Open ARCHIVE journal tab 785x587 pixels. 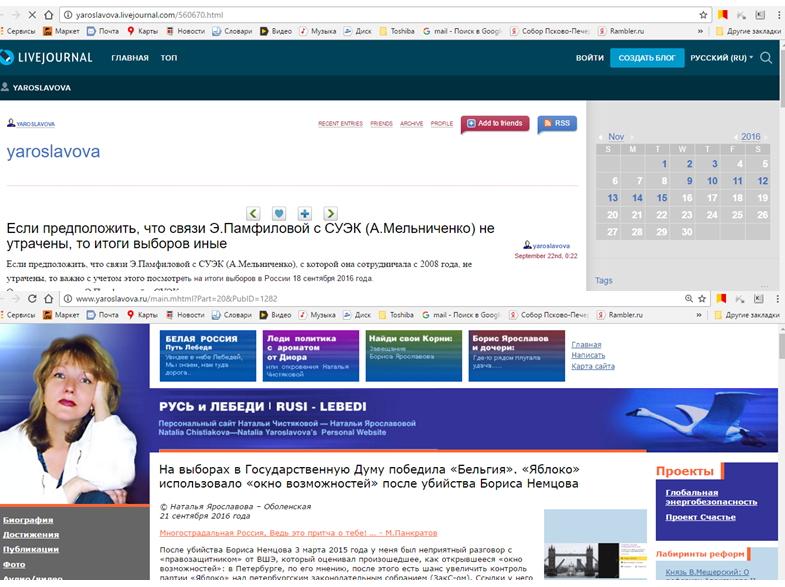coord(412,124)
